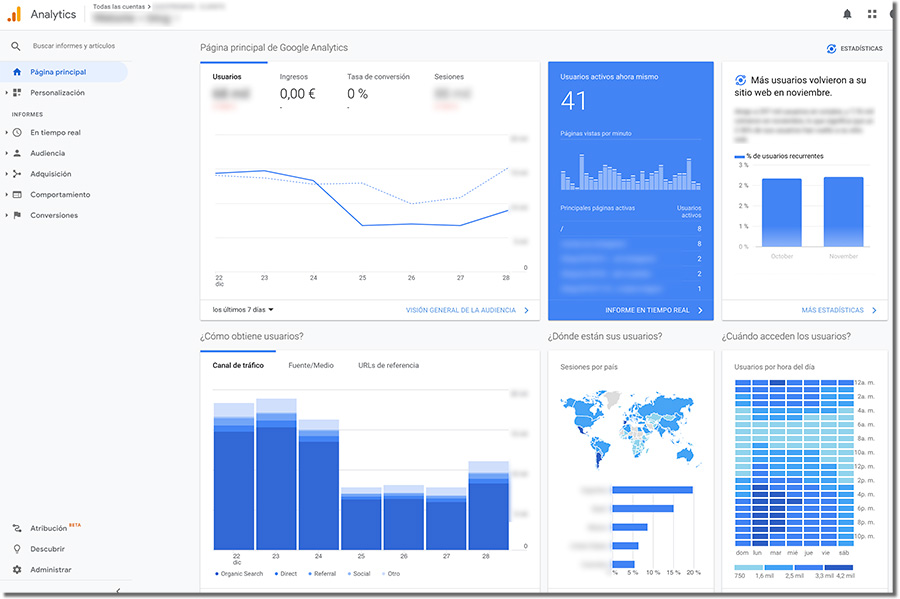Select the Usuarios metric tab

[232, 91]
